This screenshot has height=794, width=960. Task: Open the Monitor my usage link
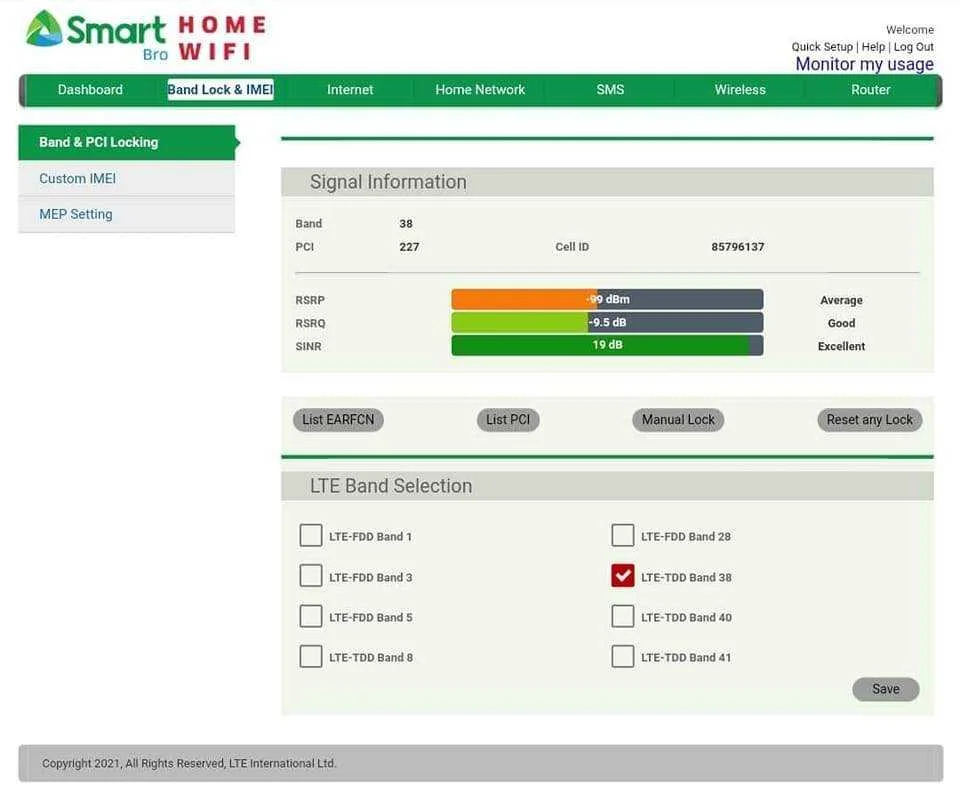coord(864,64)
